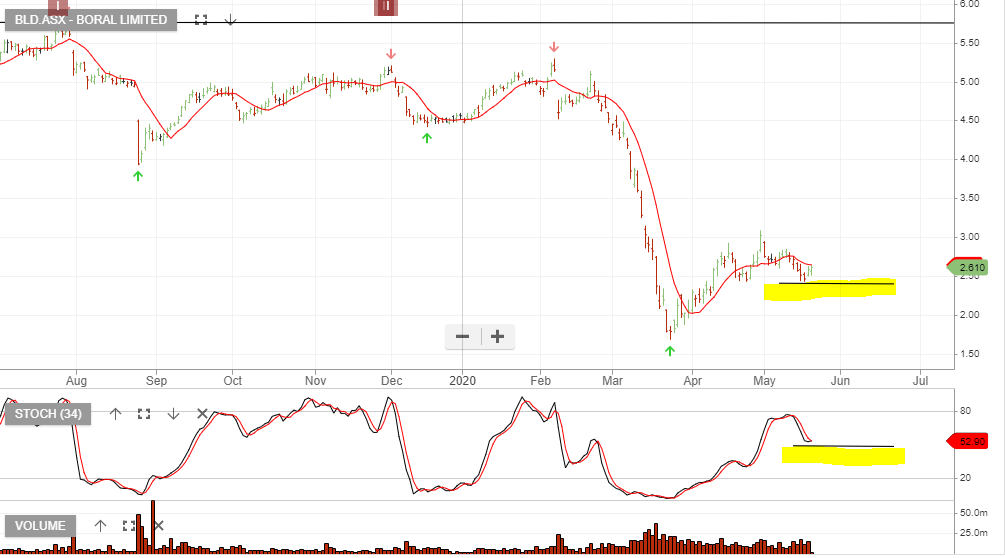The image size is (1005, 558).
Task: Click the BLD.ASX - BORAL LIMITED chart label
Action: pyautogui.click(x=90, y=20)
